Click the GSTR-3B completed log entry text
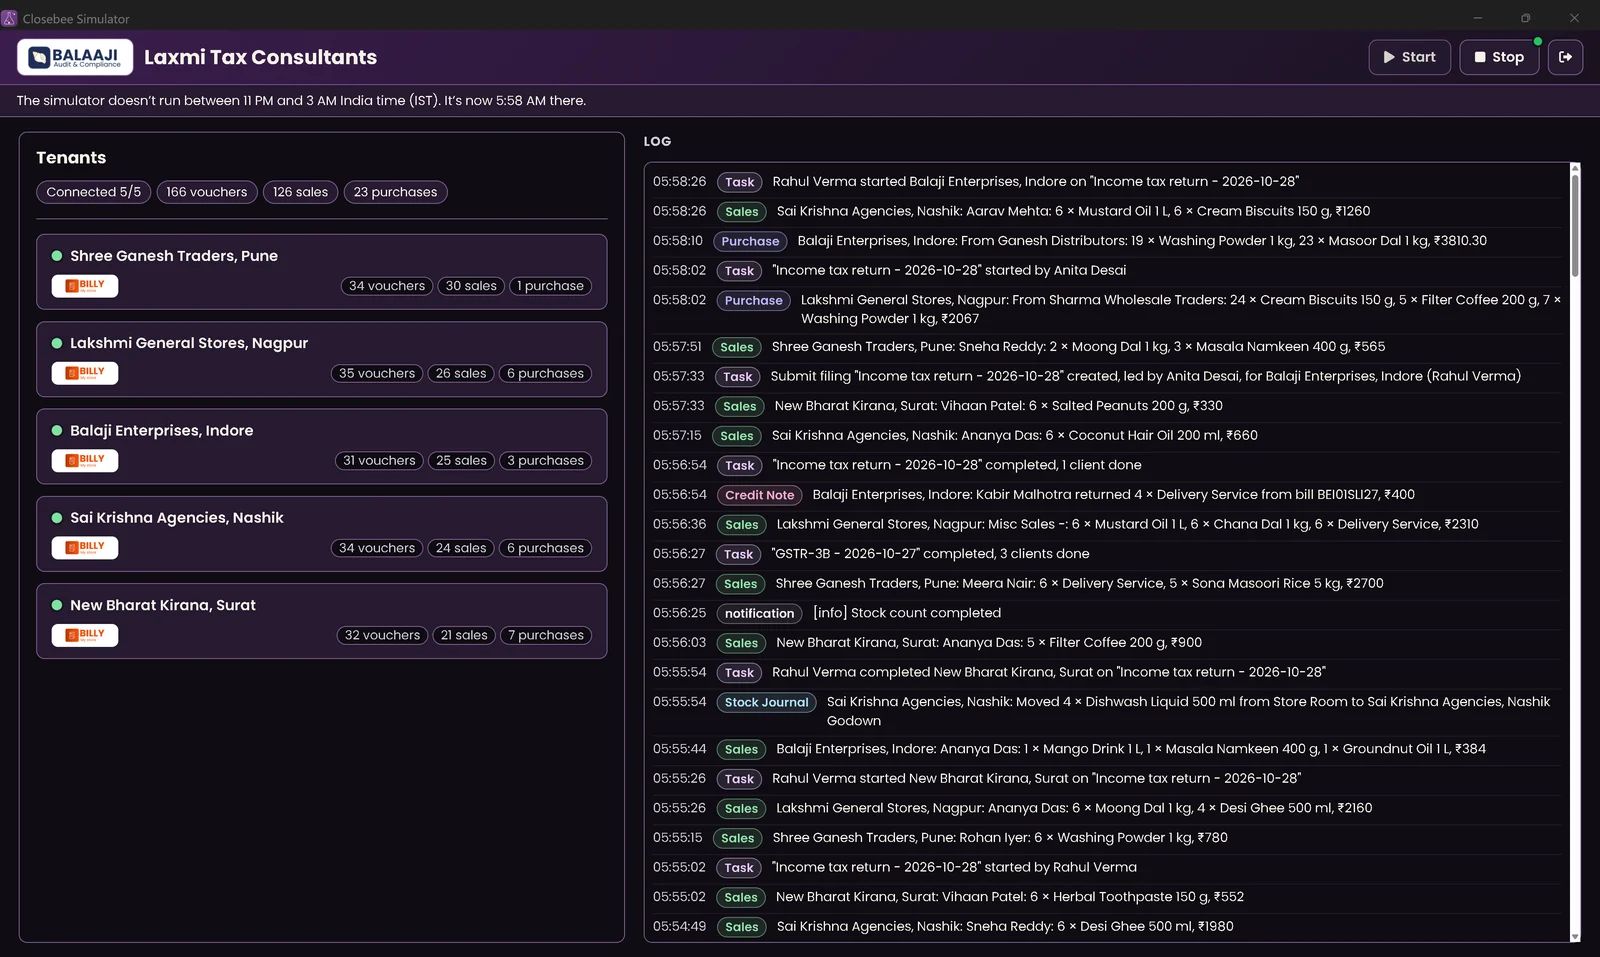Viewport: 1600px width, 957px height. (931, 554)
